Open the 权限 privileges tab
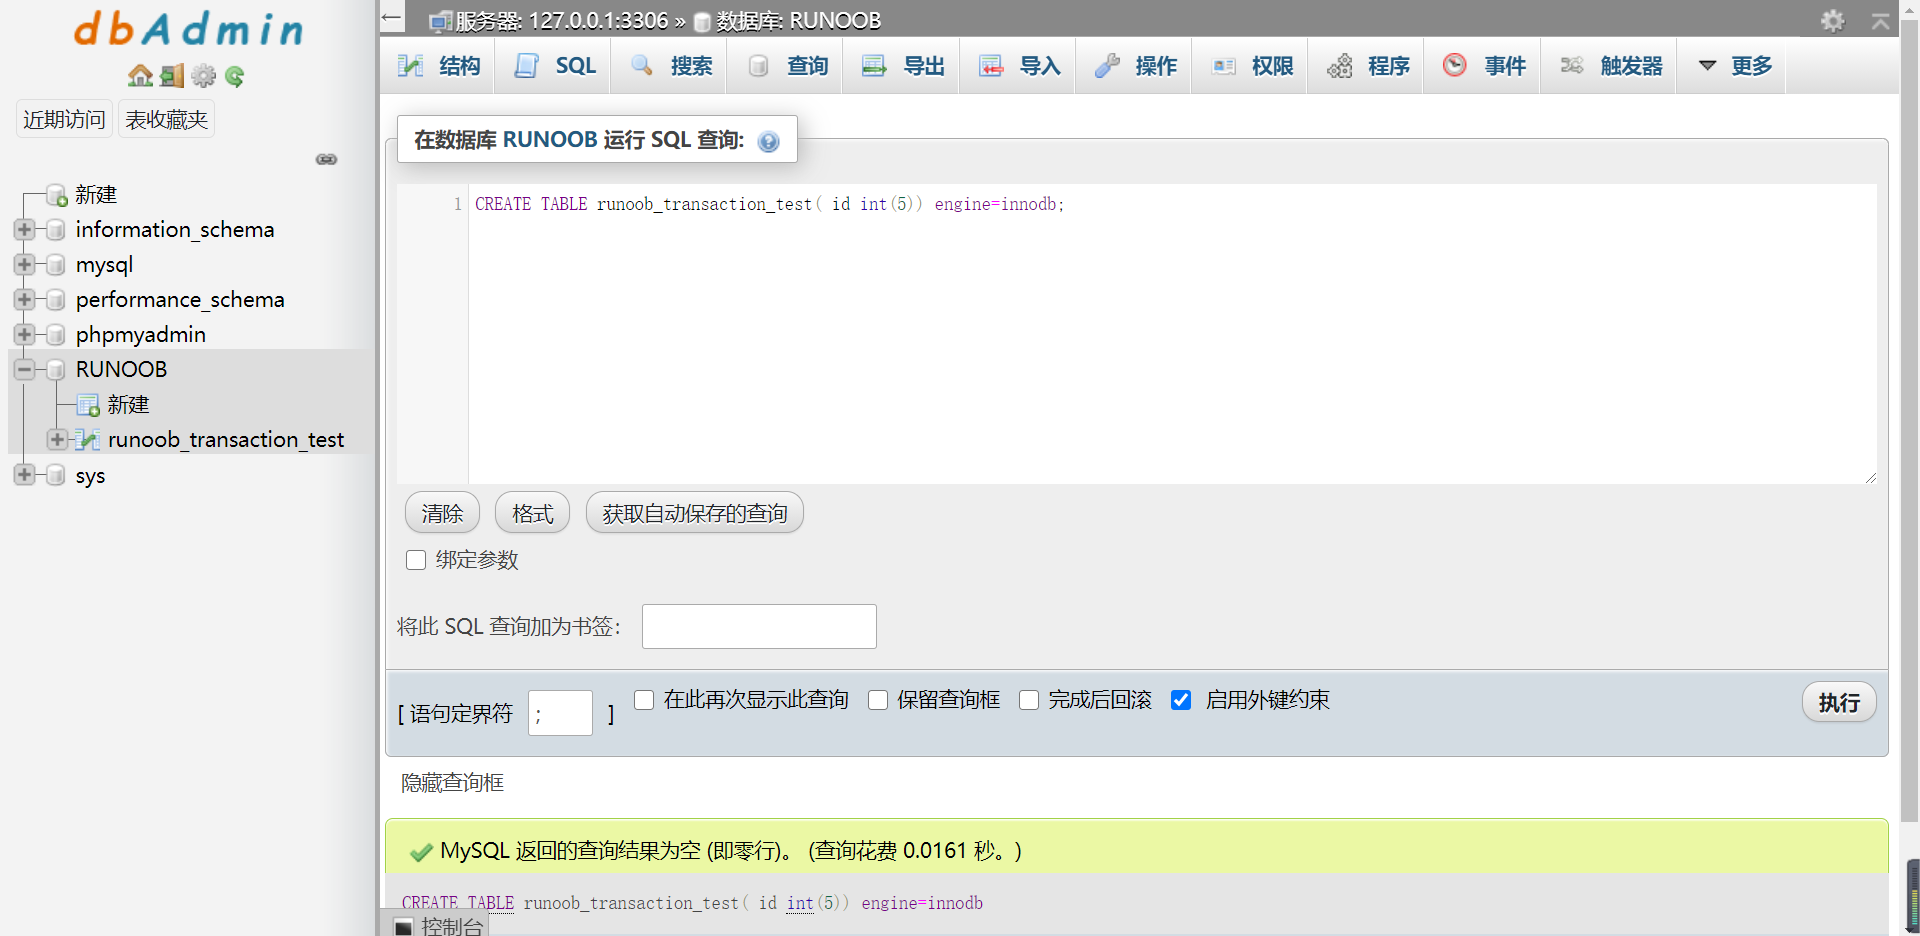 [x=1251, y=66]
